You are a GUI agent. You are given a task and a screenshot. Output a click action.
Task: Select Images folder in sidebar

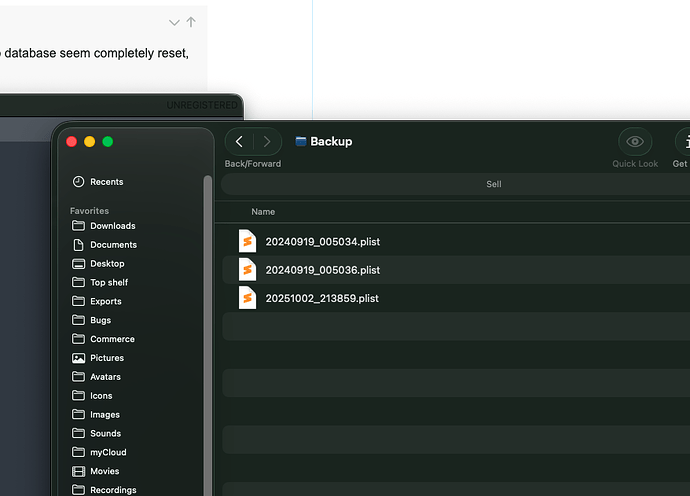[x=96, y=415]
